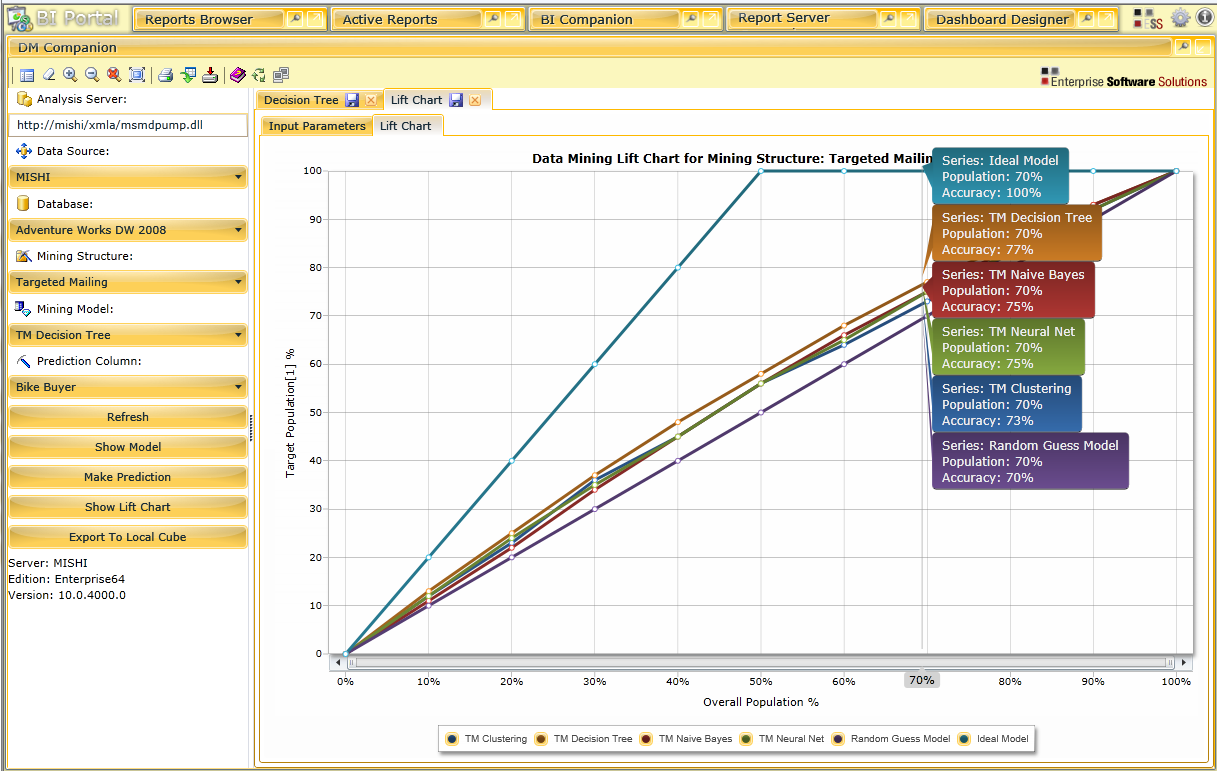Click the Show Model button

click(x=128, y=447)
